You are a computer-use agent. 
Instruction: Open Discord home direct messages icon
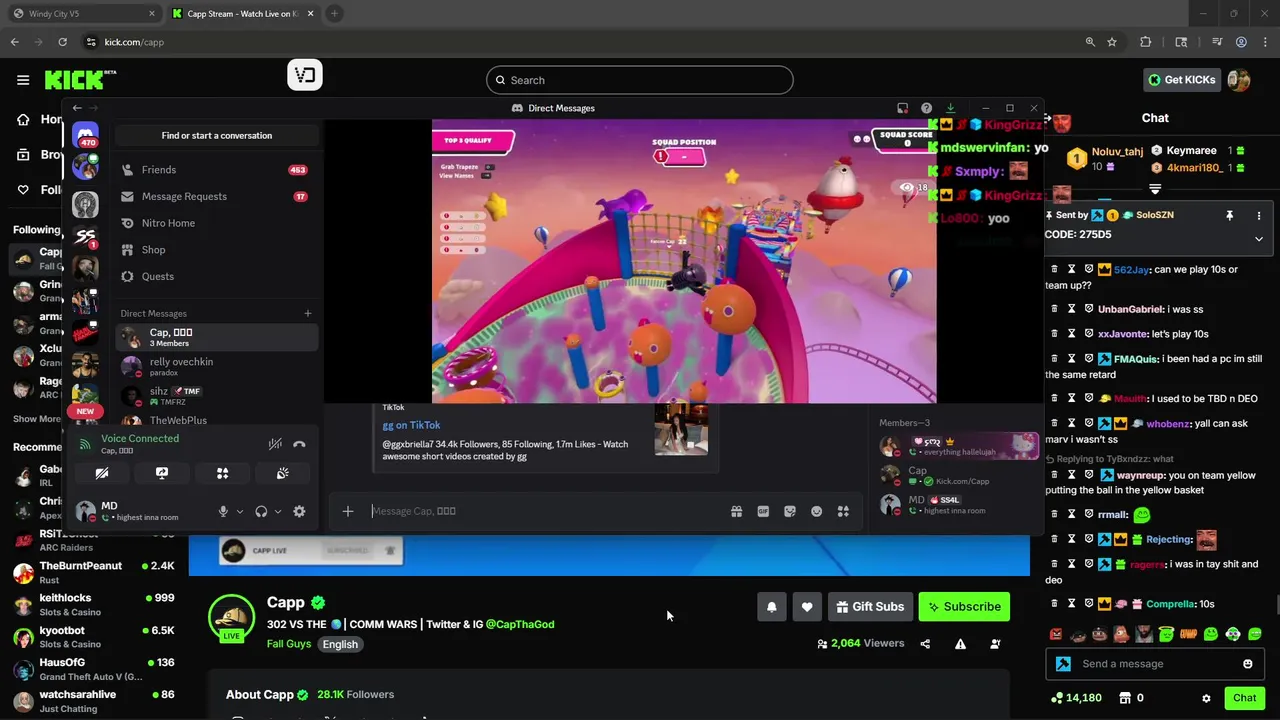[x=85, y=133]
